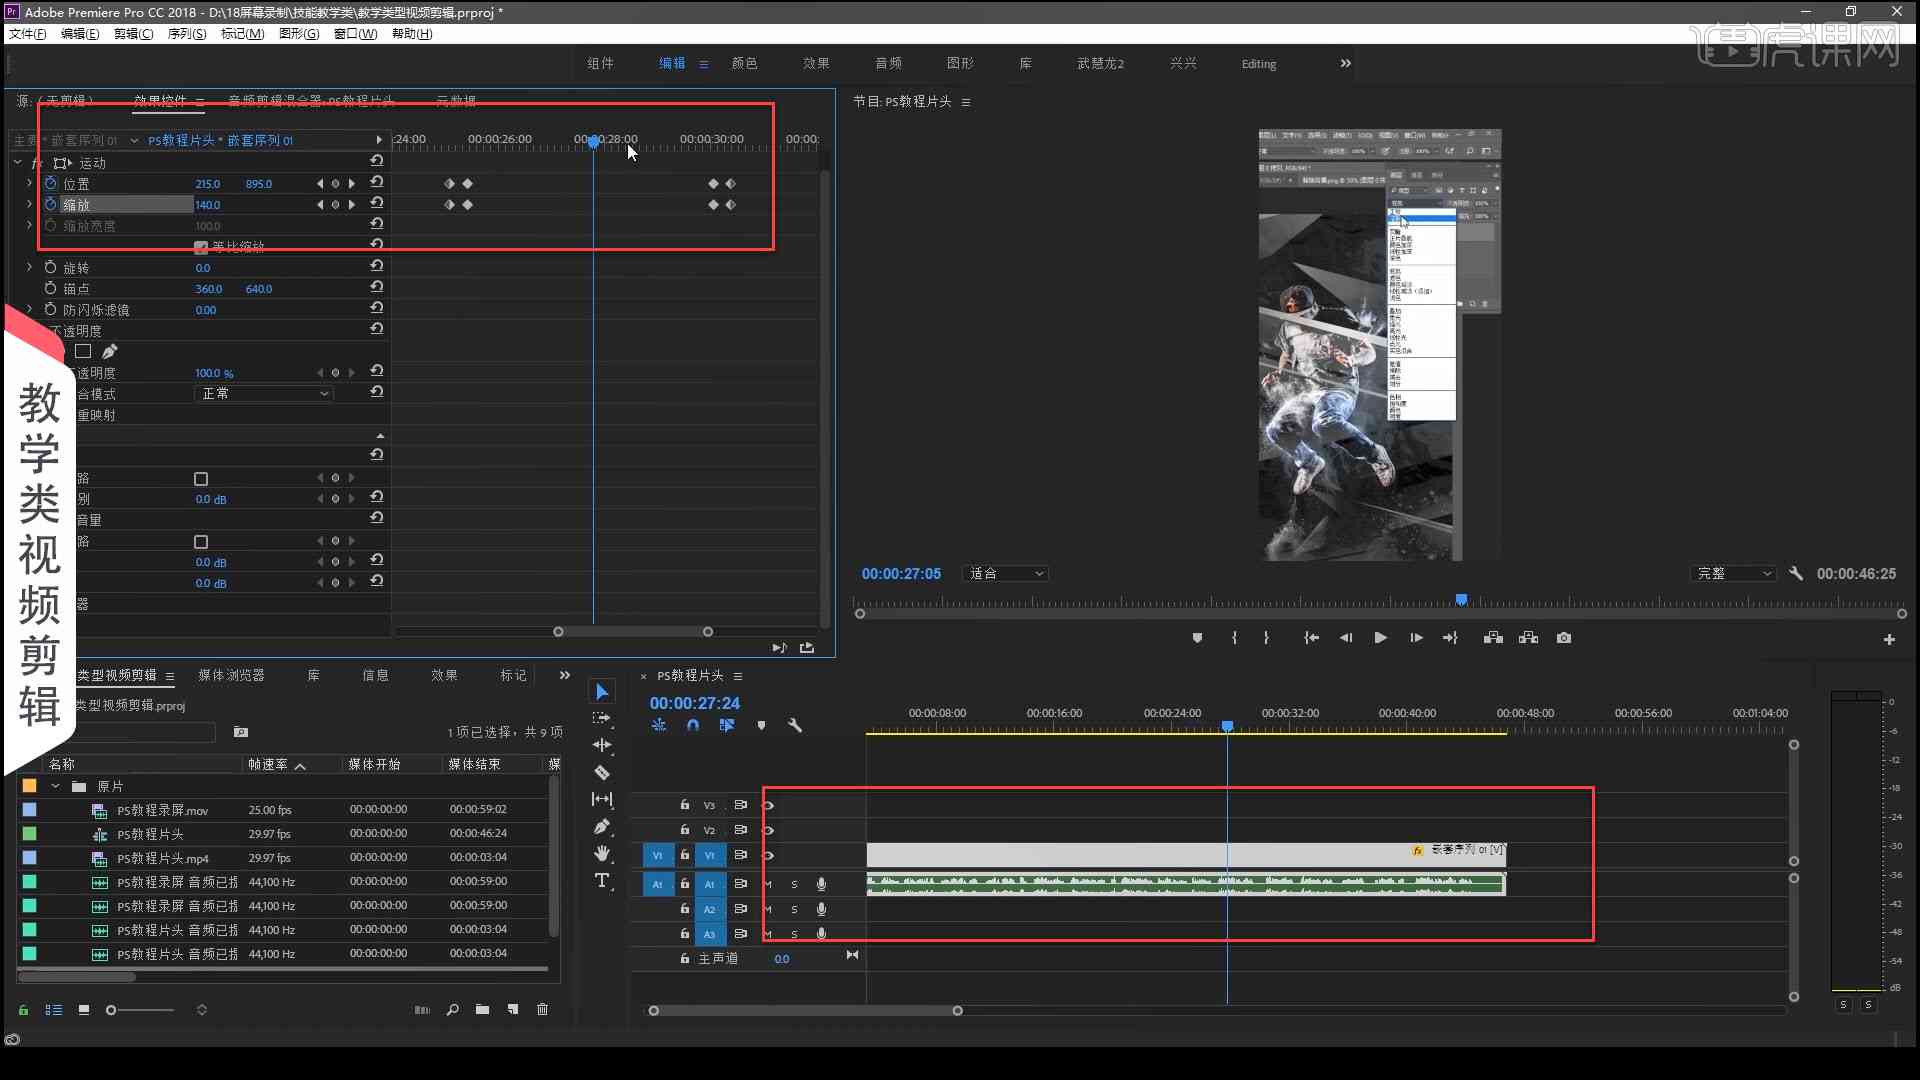Image resolution: width=1920 pixels, height=1080 pixels.
Task: Toggle 等比缩放 uniform scale checkbox
Action: [201, 247]
